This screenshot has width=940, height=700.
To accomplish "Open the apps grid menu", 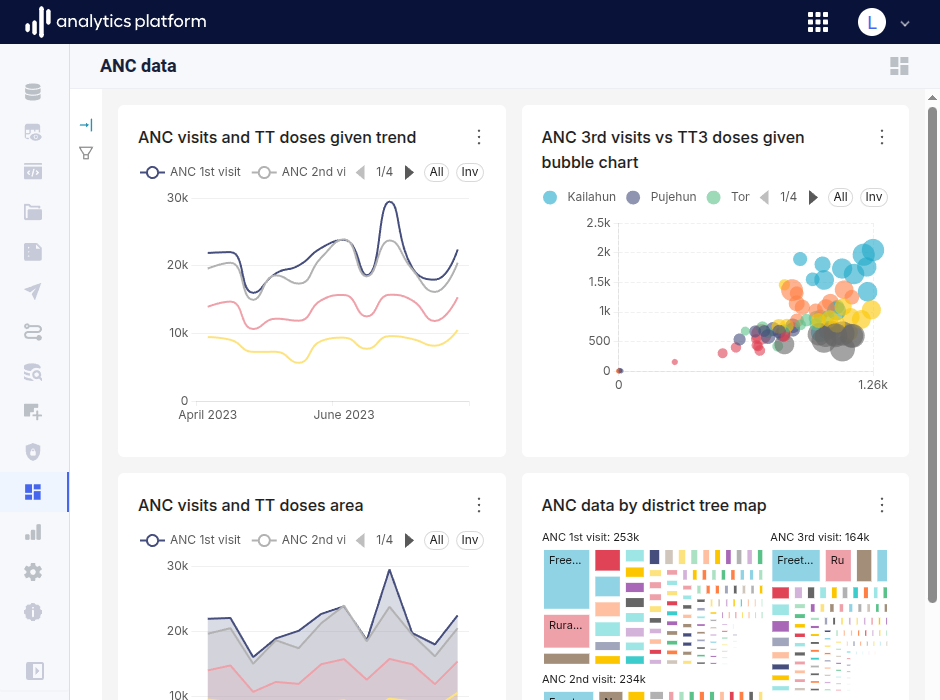I will click(x=818, y=22).
